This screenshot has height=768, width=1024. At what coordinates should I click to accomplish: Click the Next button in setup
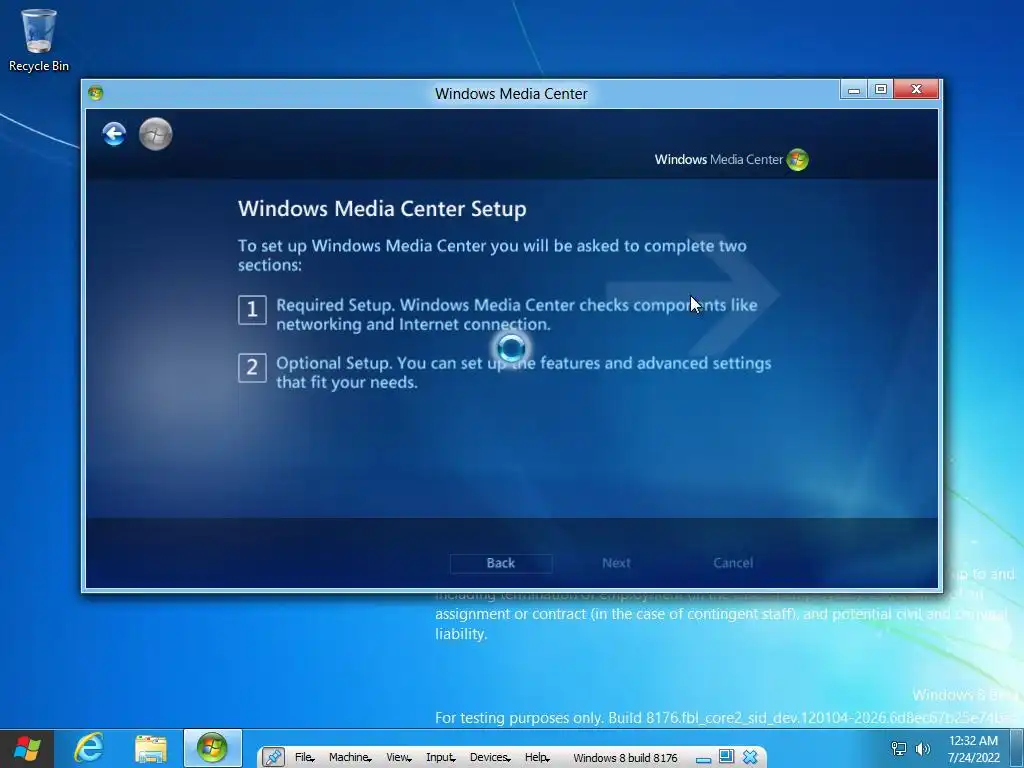click(x=616, y=563)
